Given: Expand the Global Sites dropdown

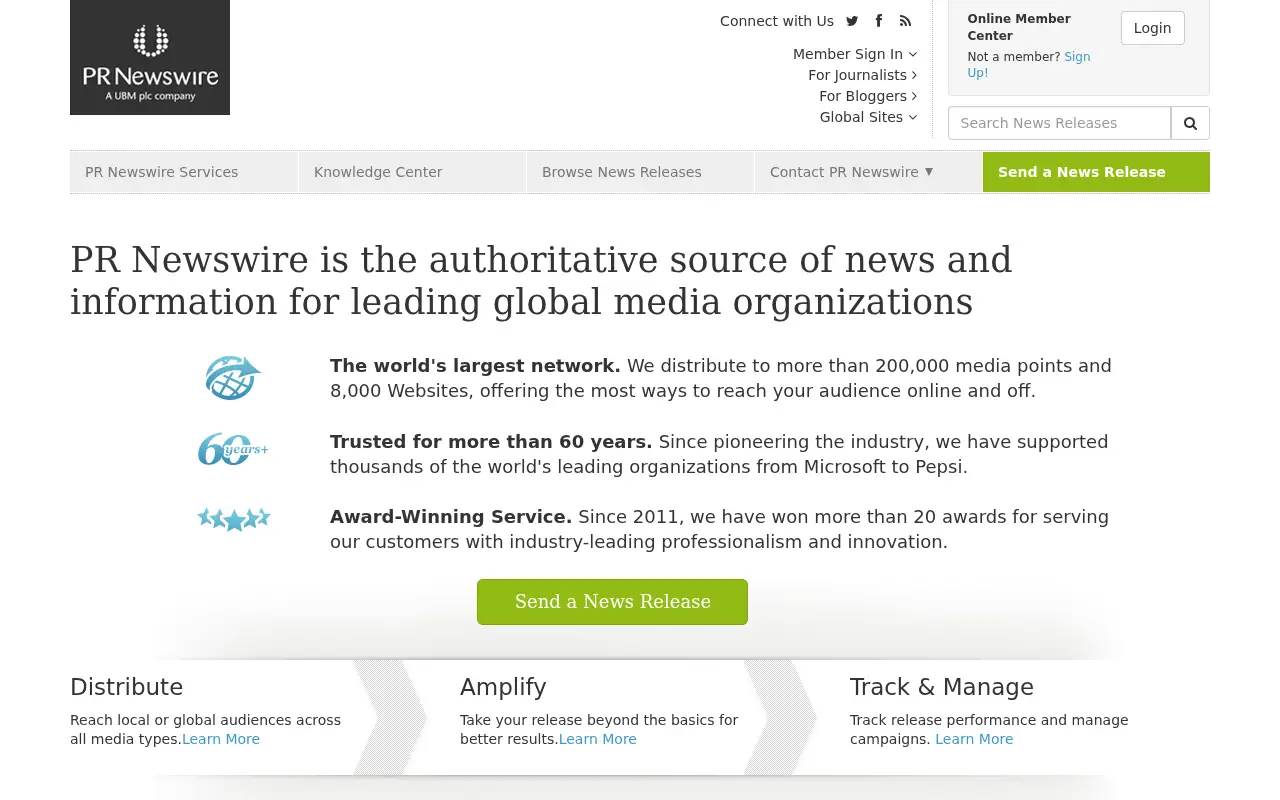Looking at the screenshot, I should (x=868, y=117).
